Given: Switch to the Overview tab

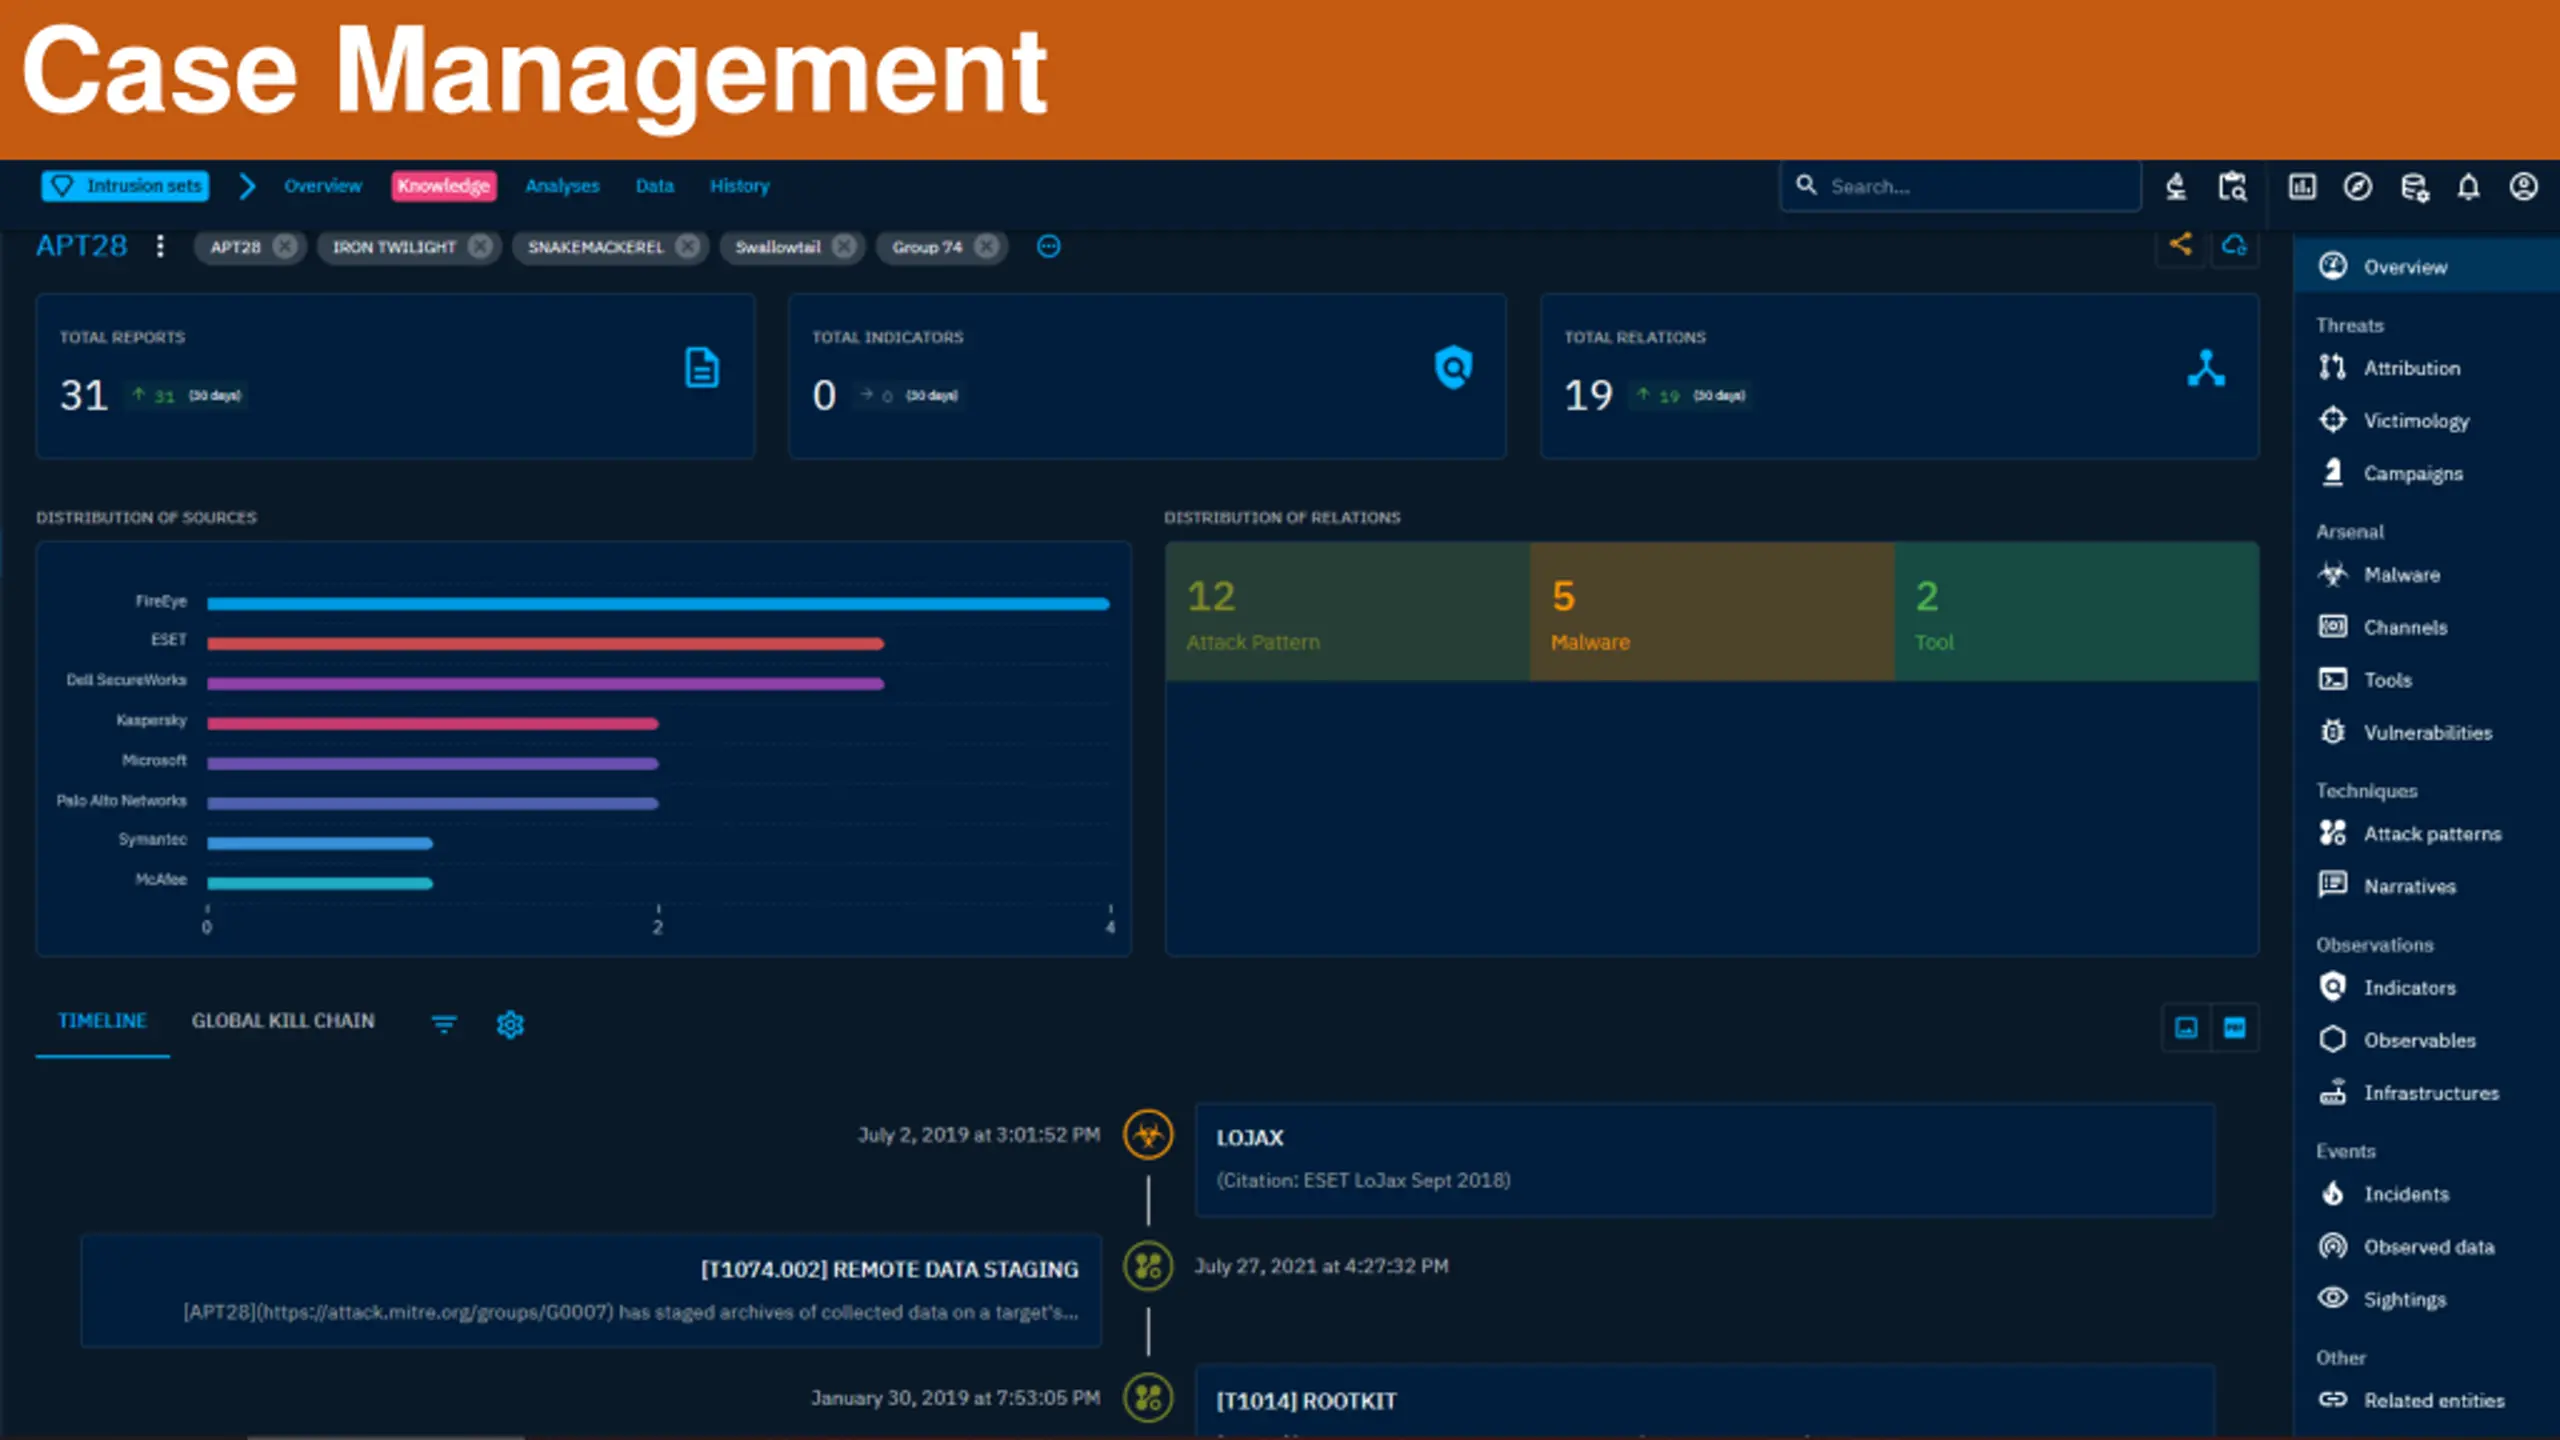Looking at the screenshot, I should click(x=322, y=186).
